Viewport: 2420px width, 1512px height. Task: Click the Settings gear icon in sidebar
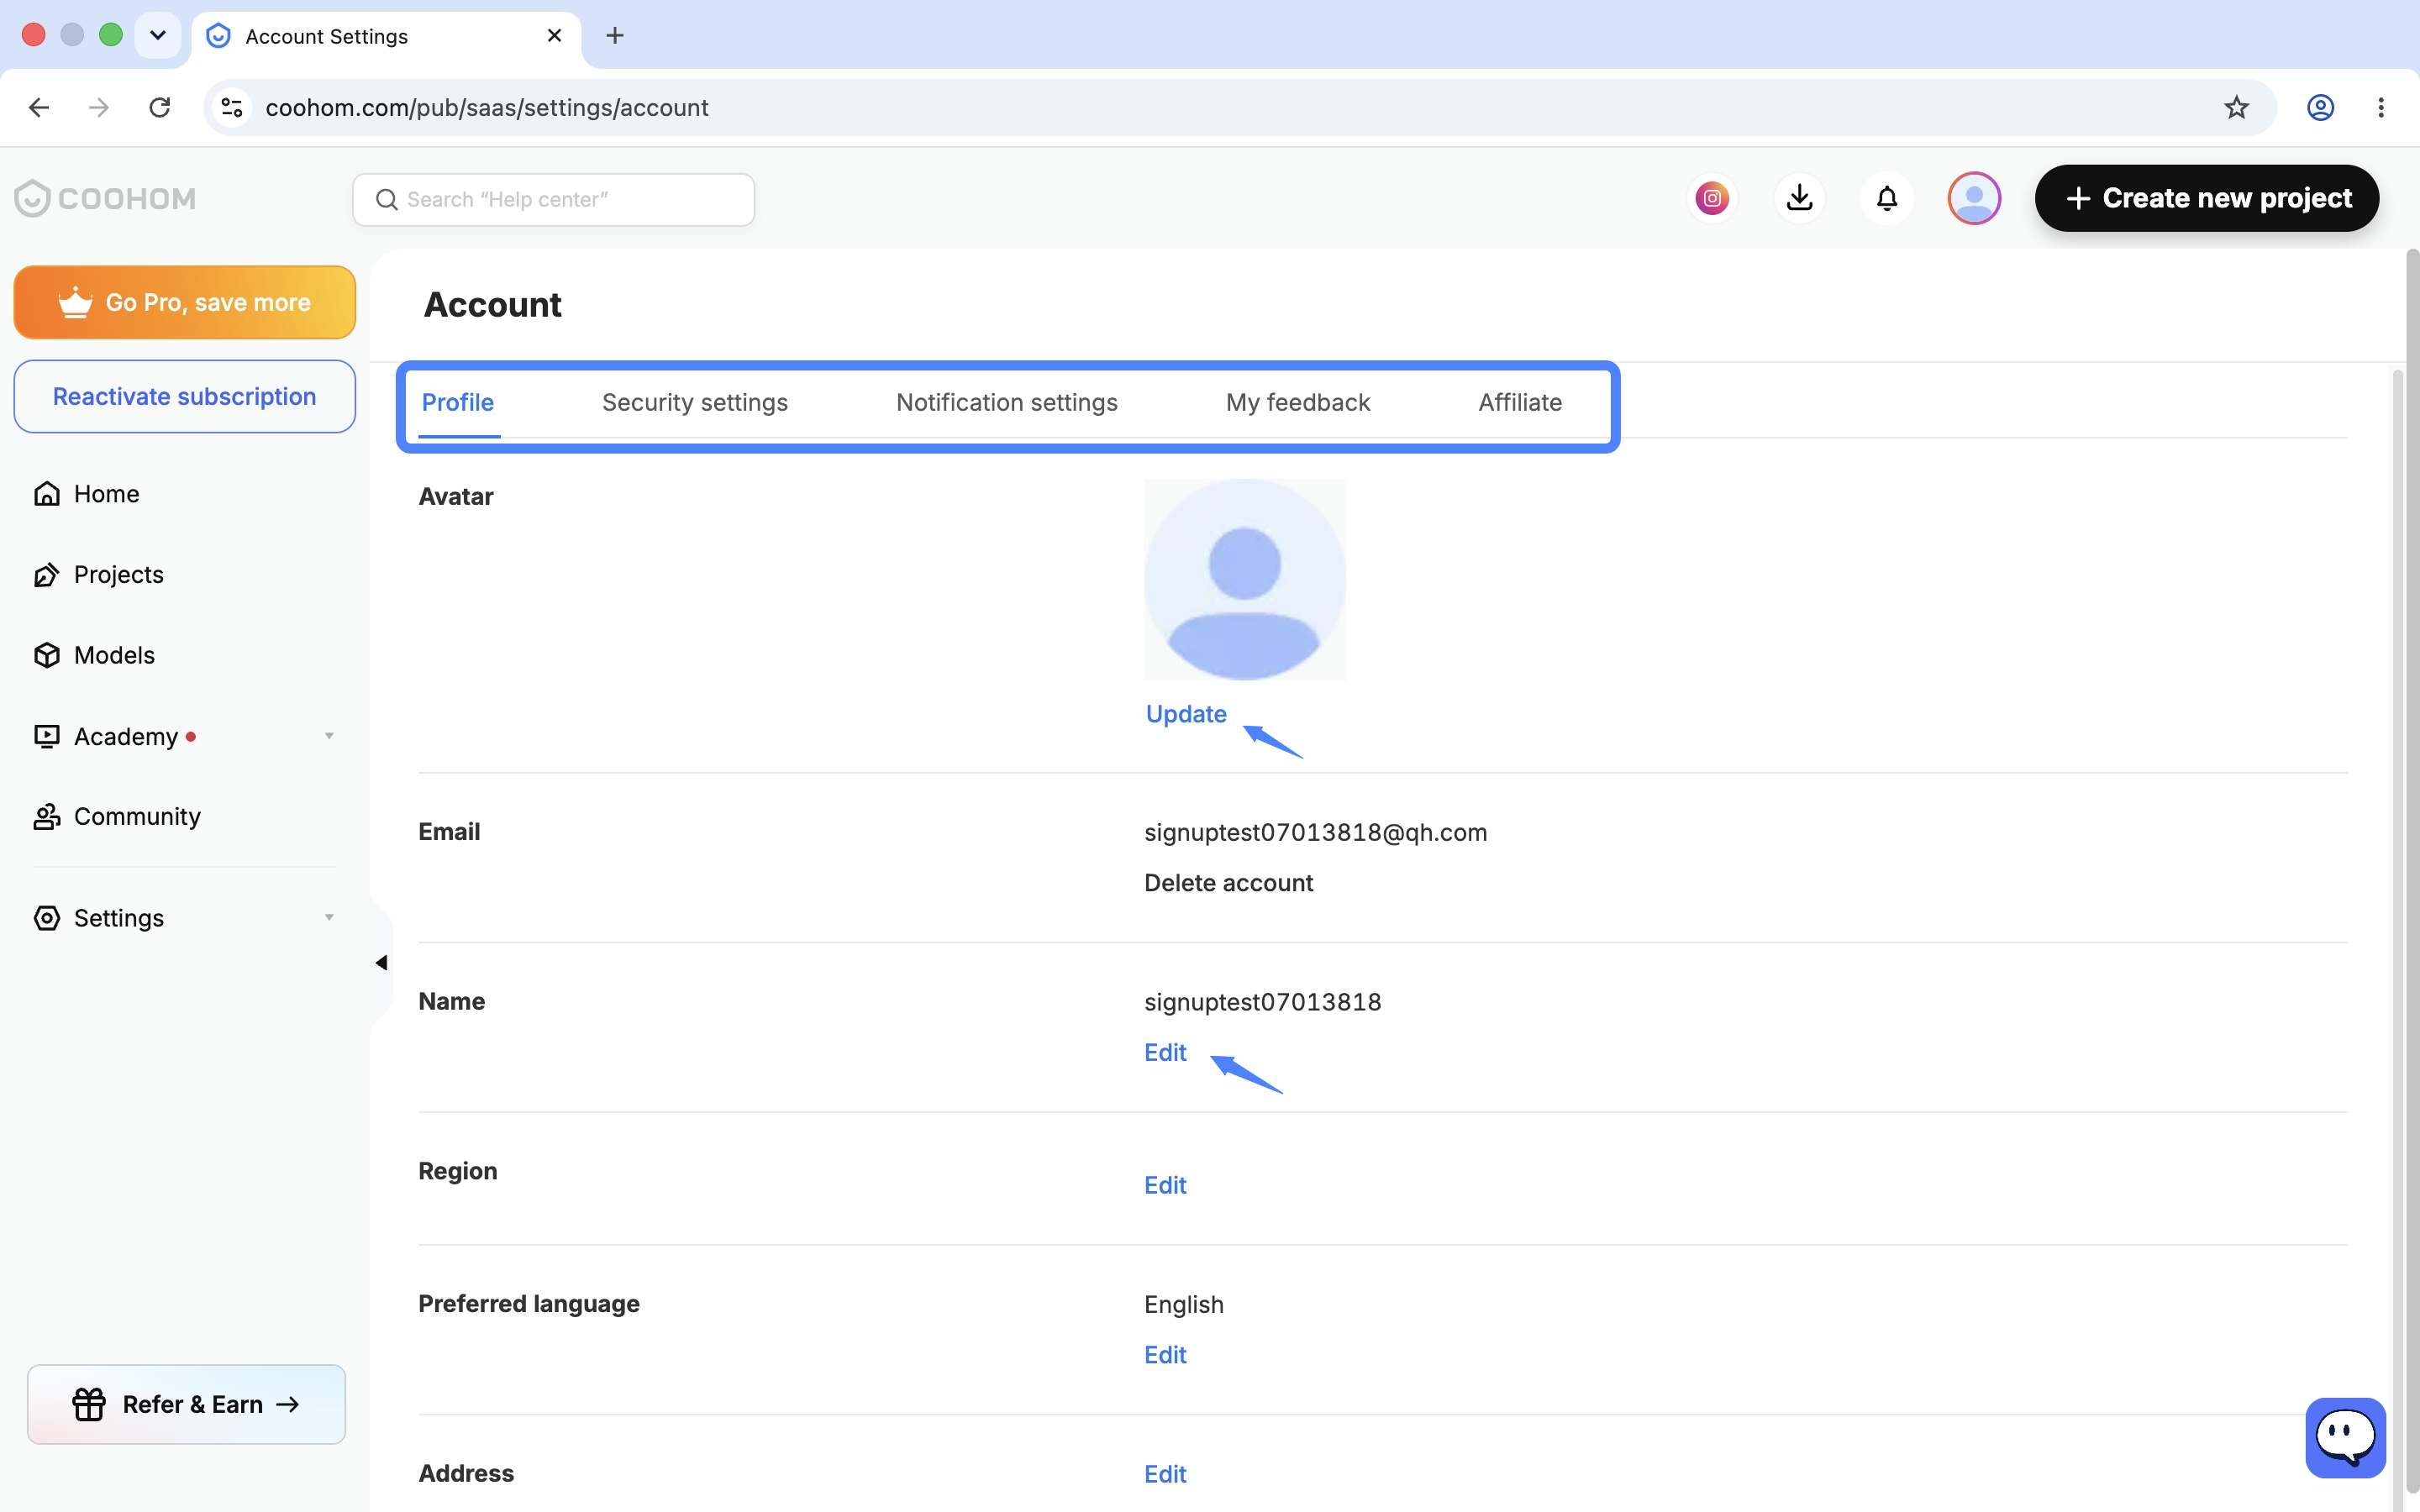click(46, 918)
